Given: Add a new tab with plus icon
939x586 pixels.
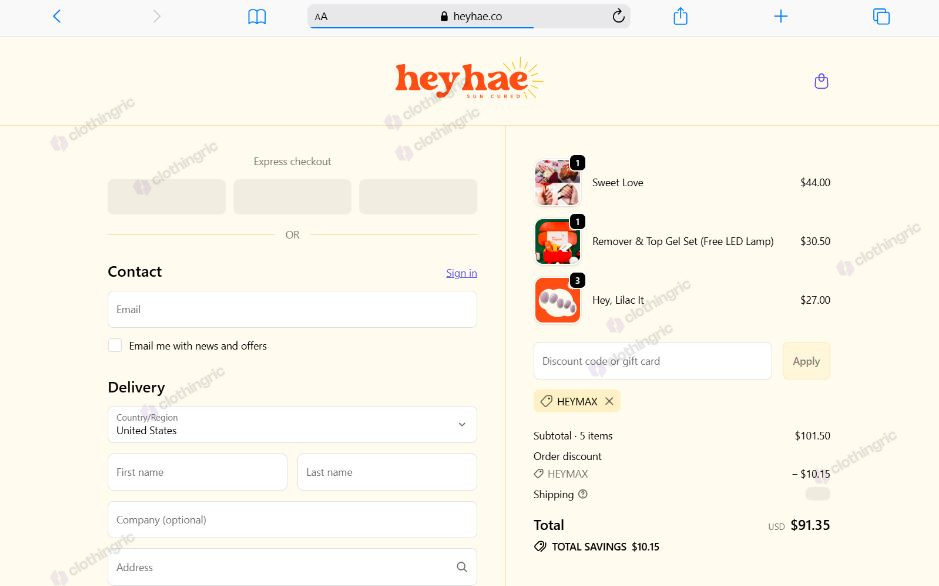Looking at the screenshot, I should (780, 16).
